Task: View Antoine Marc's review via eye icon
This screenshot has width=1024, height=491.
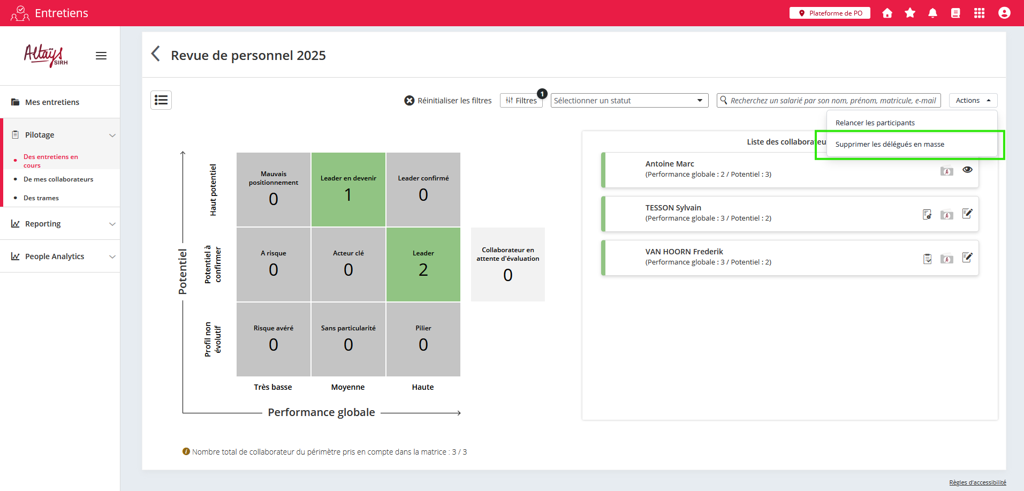Action: tap(967, 170)
